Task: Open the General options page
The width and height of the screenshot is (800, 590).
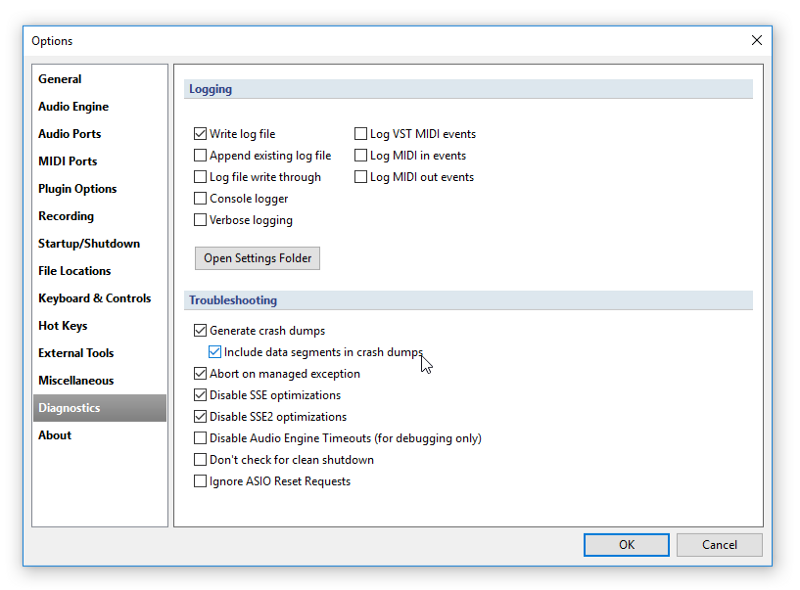Action: pyautogui.click(x=99, y=79)
